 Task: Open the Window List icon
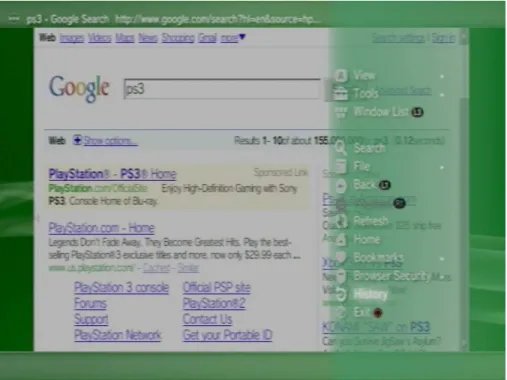pos(340,112)
